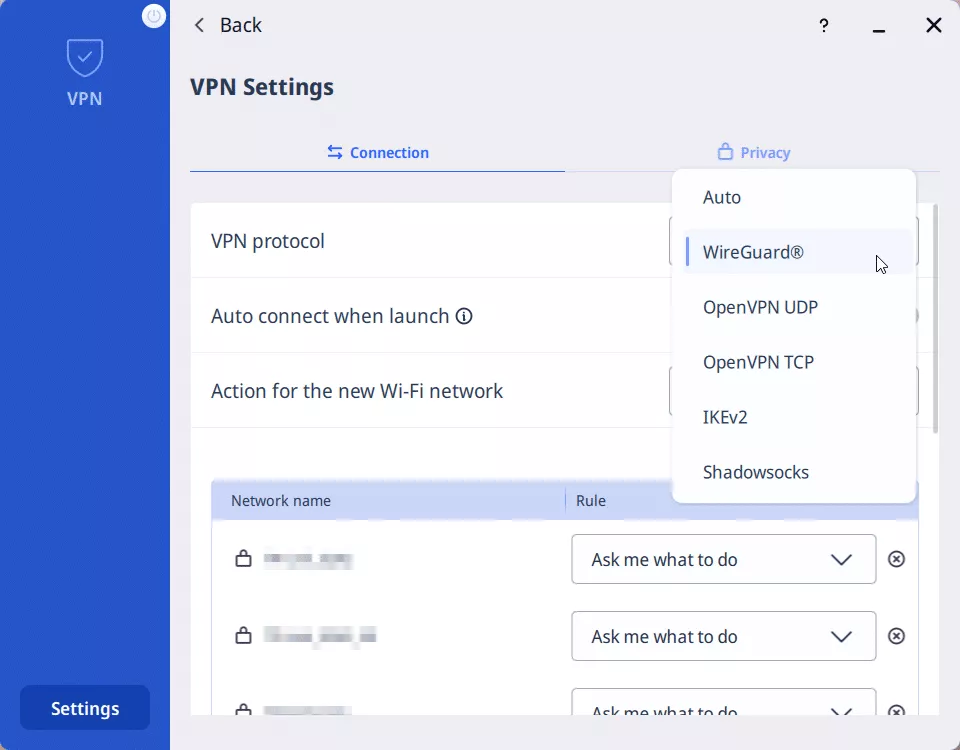
Task: Switch to the Privacy tab
Action: pos(754,153)
